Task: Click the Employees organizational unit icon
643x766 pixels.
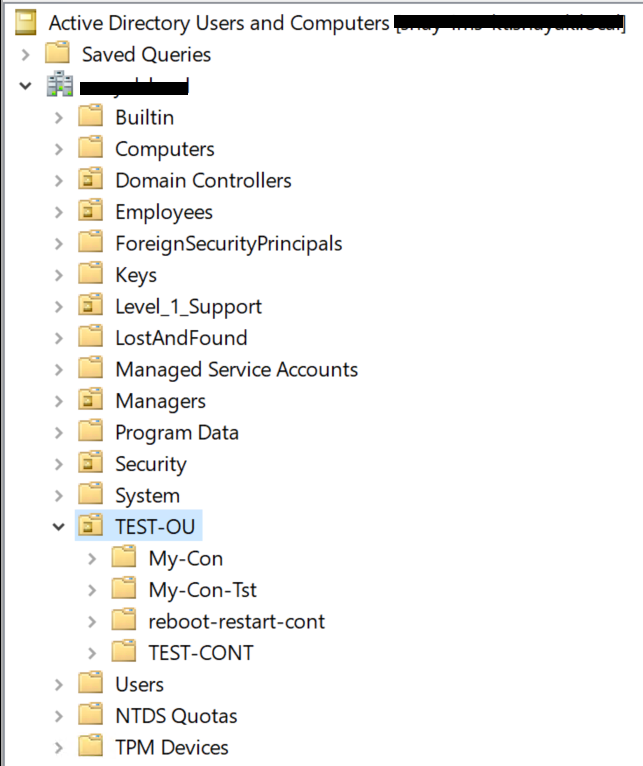Action: pos(91,212)
